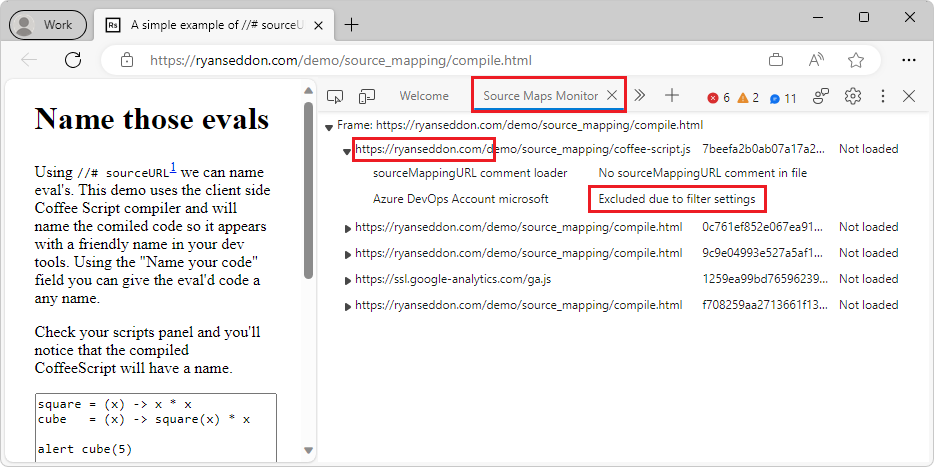Expand compile.html entry with hash 0c761ef852e067ea91

(x=348, y=228)
